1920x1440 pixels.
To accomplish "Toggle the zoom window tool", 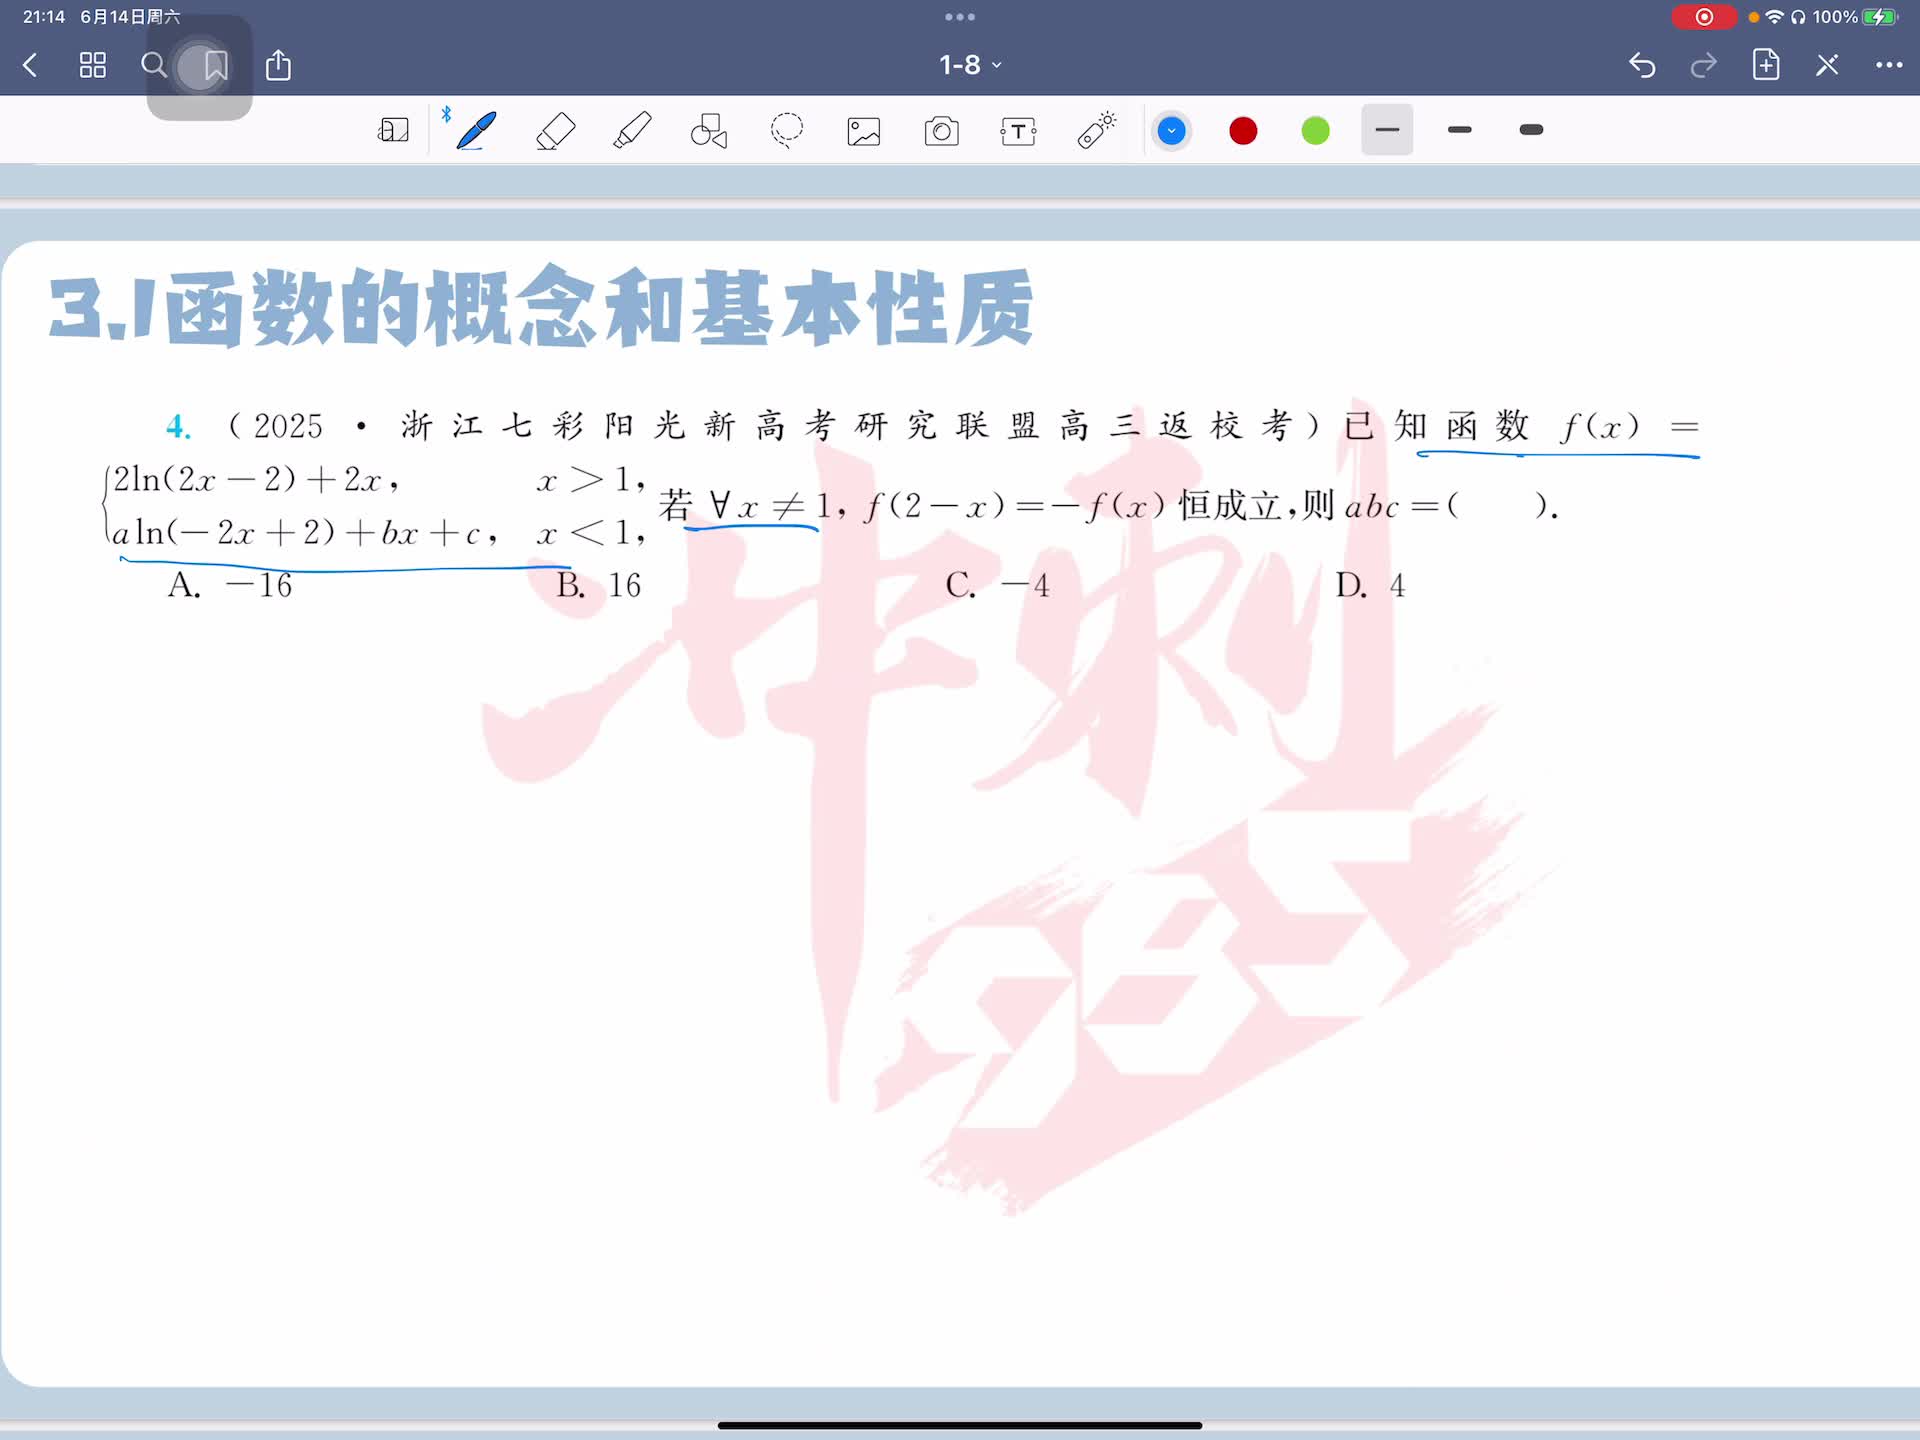I will click(393, 131).
